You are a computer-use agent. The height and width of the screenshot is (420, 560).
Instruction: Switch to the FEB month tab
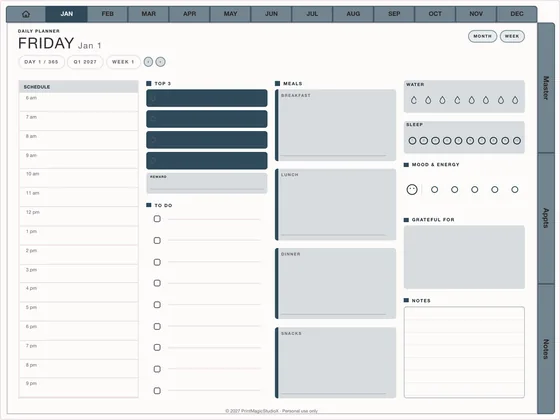(108, 14)
